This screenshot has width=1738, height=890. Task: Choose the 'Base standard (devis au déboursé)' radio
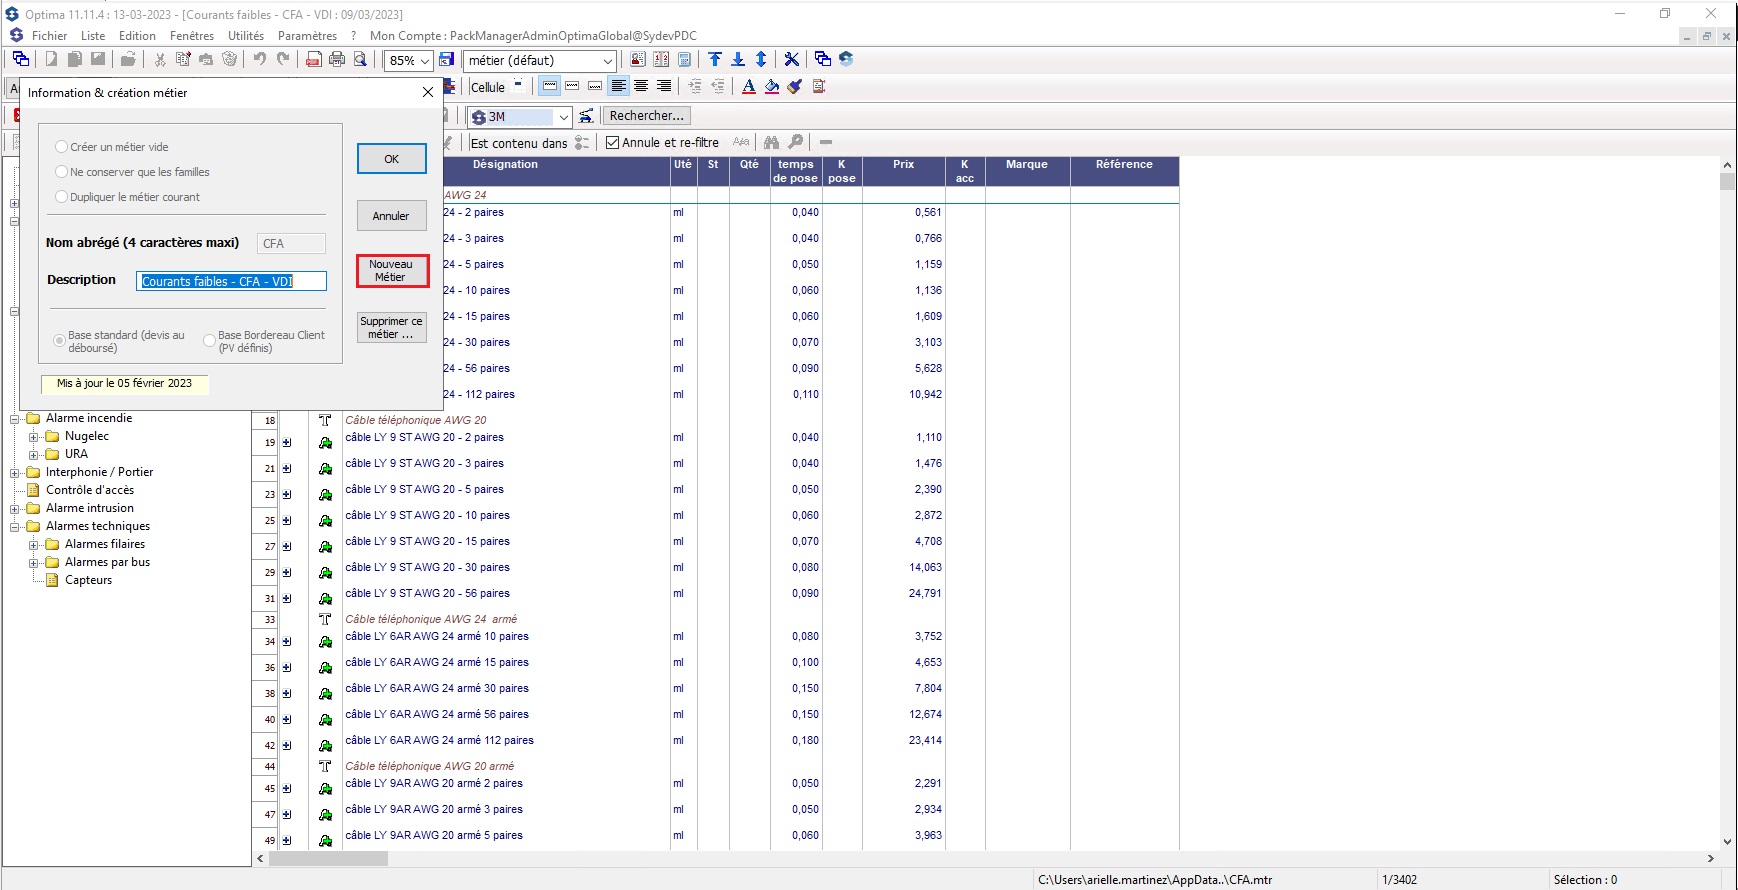pyautogui.click(x=60, y=341)
